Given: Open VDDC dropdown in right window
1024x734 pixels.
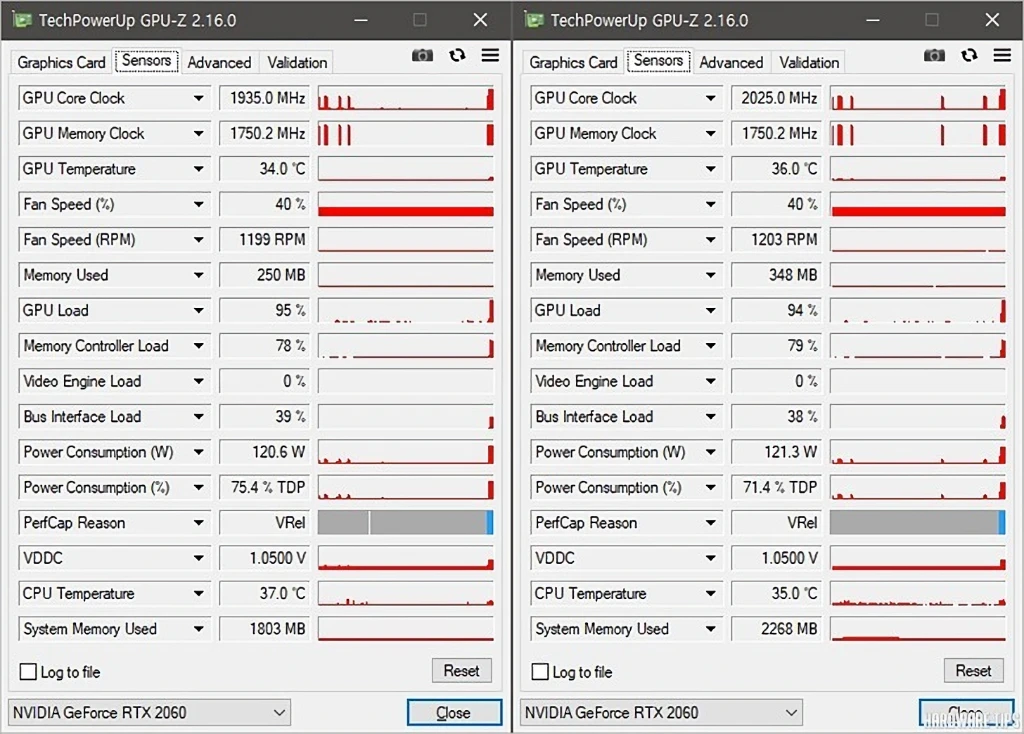Looking at the screenshot, I should tap(710, 558).
